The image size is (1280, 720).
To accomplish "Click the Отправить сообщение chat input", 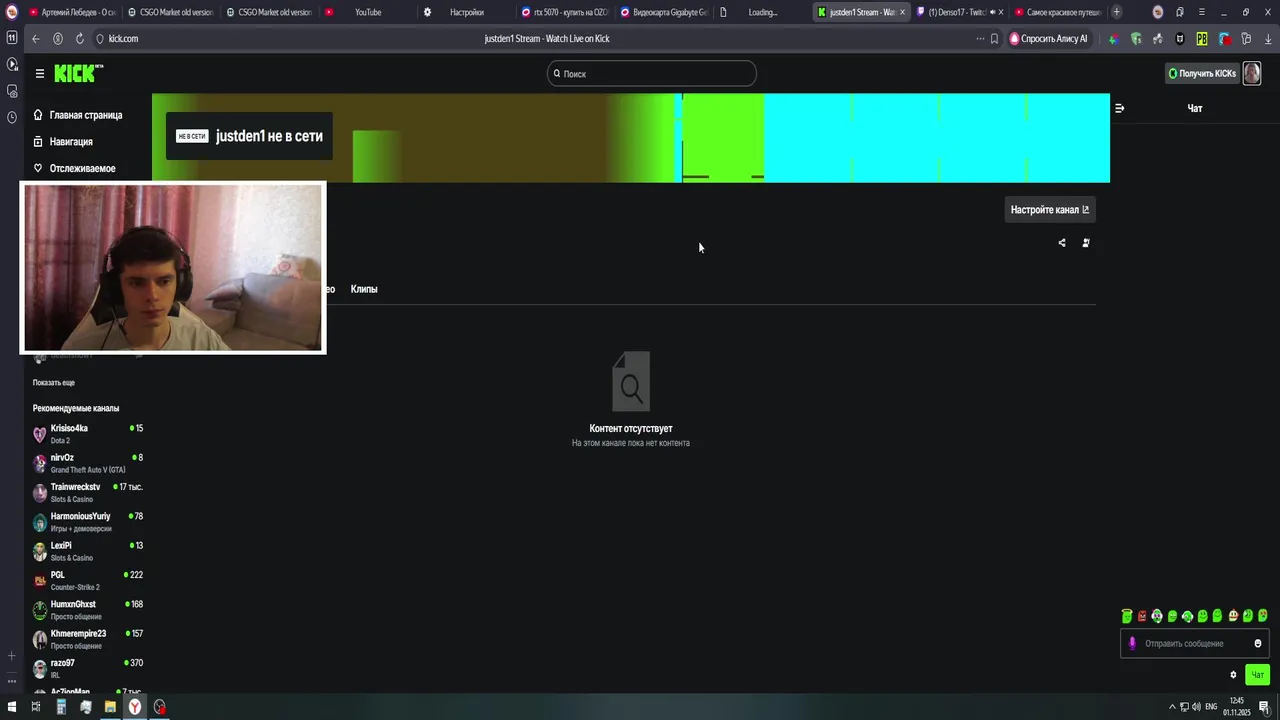I will click(x=1194, y=644).
